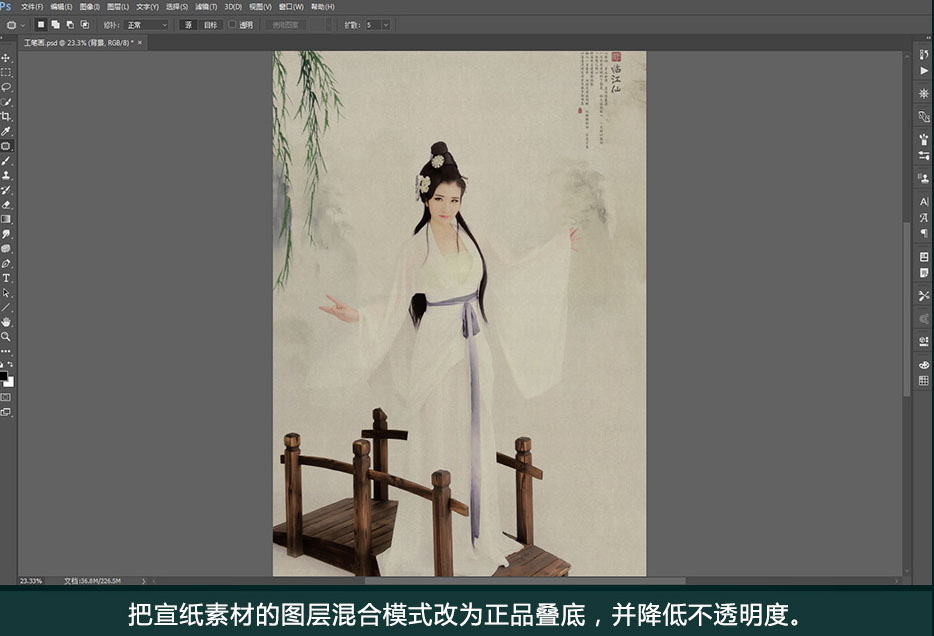Click the black foreground color swatch
934x636 pixels.
3,376
